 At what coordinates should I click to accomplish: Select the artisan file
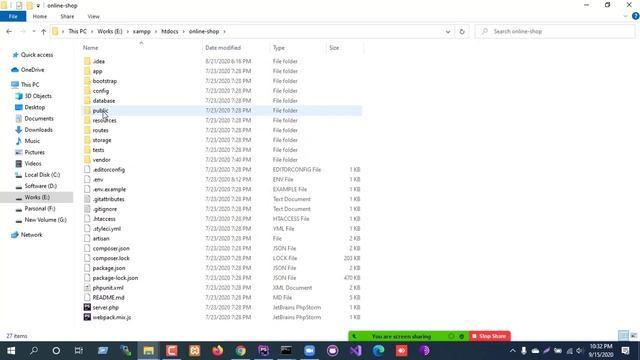[x=101, y=238]
